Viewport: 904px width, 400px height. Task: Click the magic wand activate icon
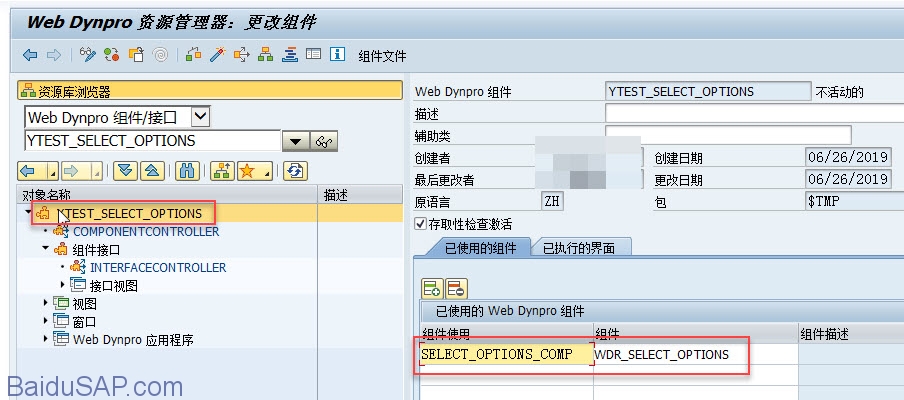(216, 55)
